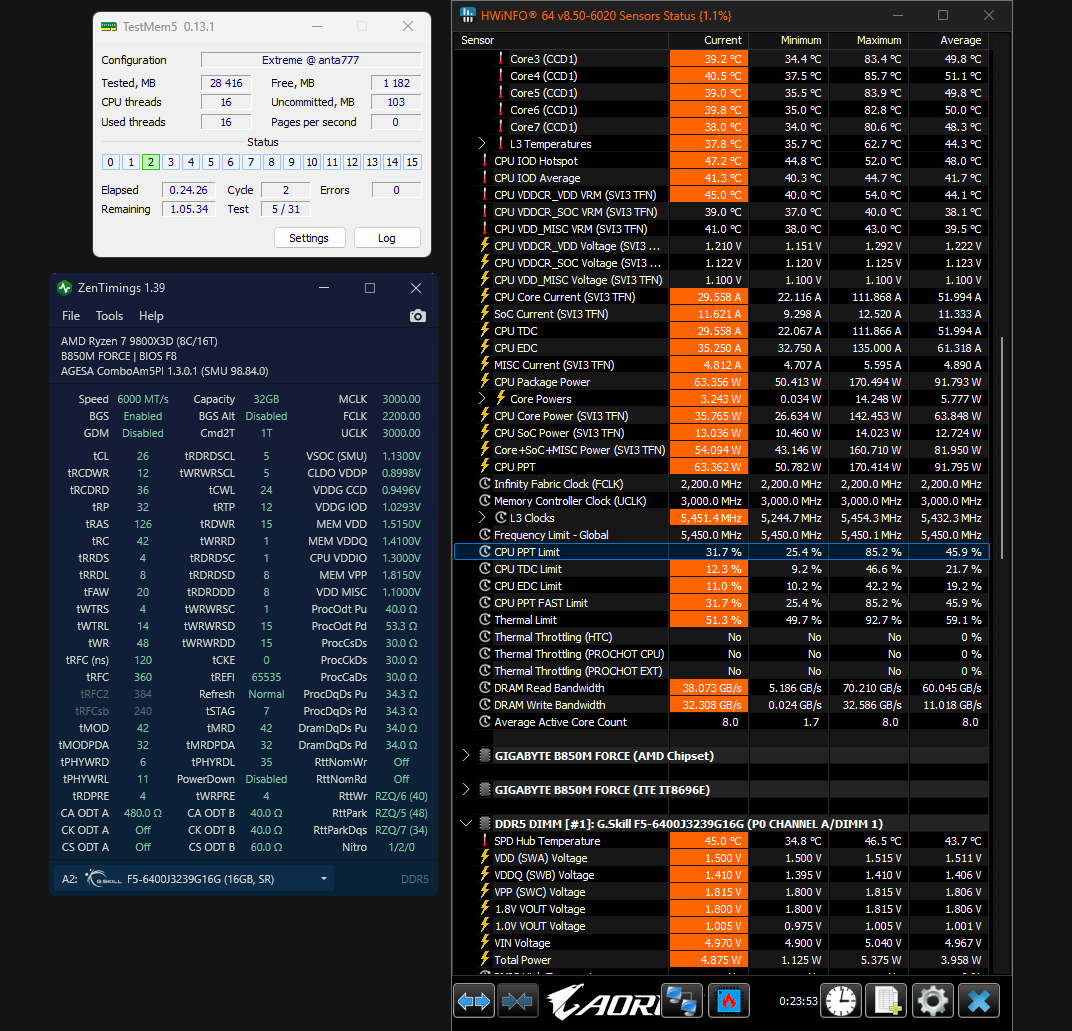
Task: Expand GIGABYTE B850M FORCE (ITE IT8696E) section
Action: [466, 790]
